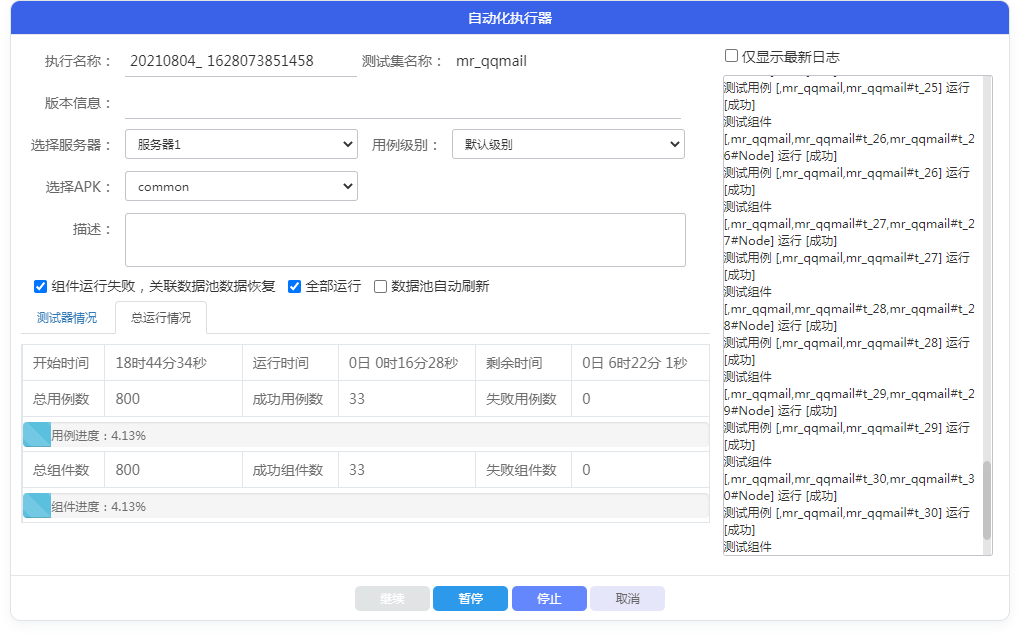Click the 版本信息 input field
Viewport: 1020px width, 640px height.
click(x=402, y=103)
